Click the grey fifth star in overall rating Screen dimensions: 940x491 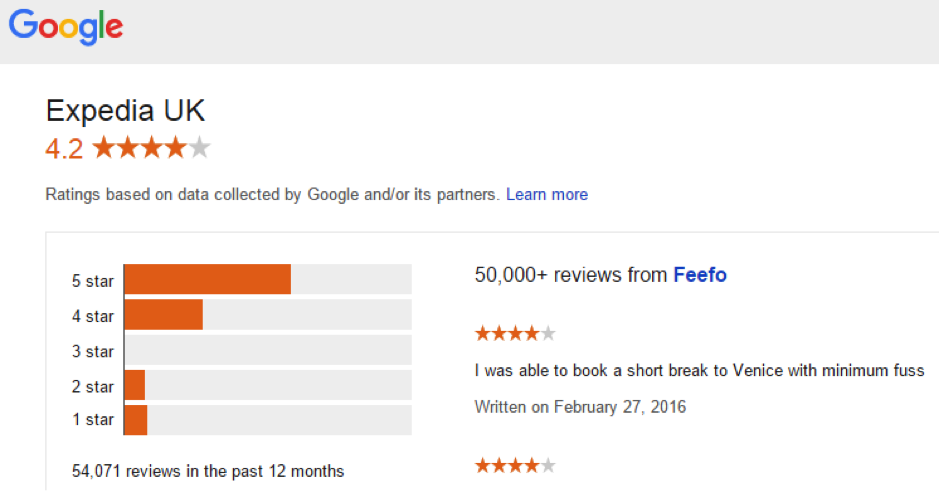(x=200, y=147)
